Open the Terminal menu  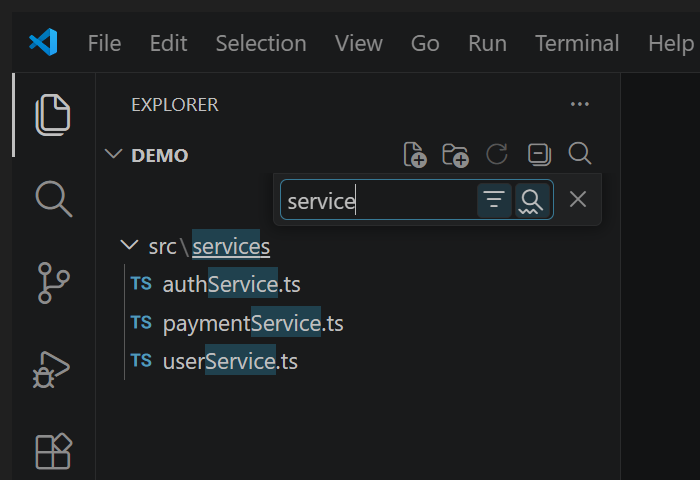pos(577,43)
